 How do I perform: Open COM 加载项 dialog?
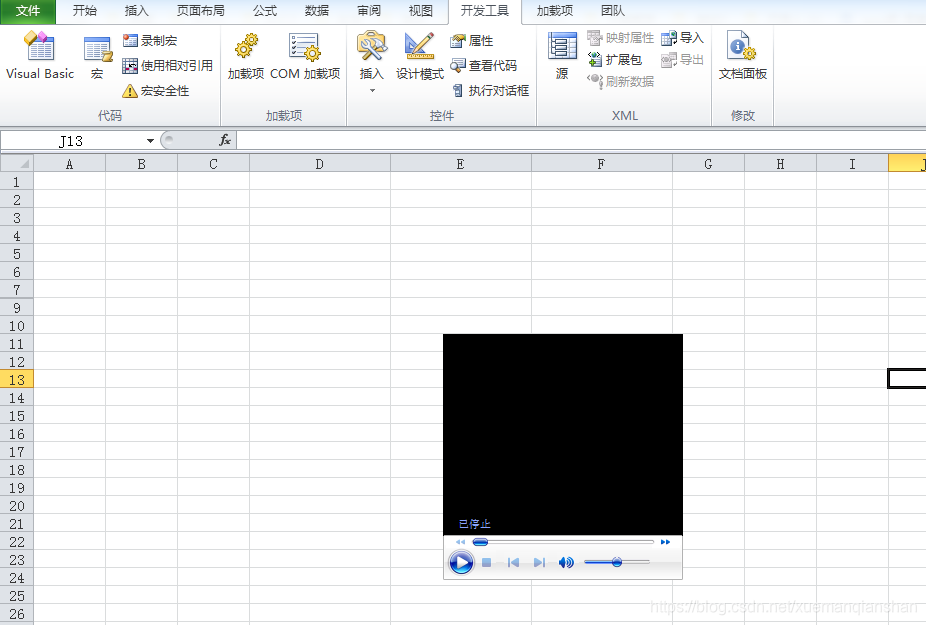pyautogui.click(x=305, y=57)
